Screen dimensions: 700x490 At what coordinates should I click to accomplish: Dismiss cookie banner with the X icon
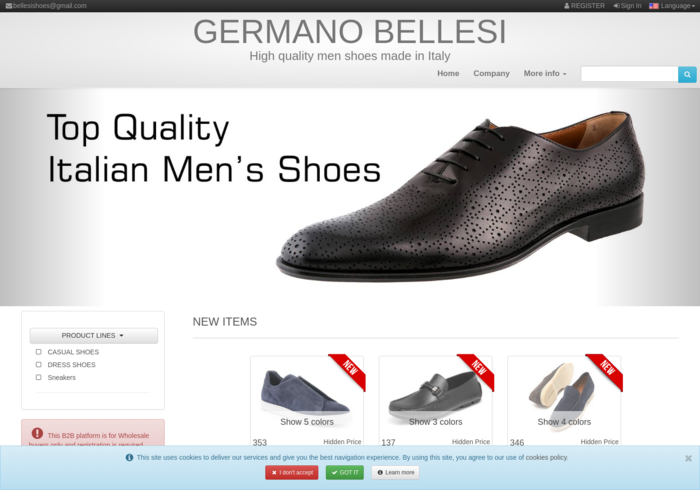pos(688,458)
